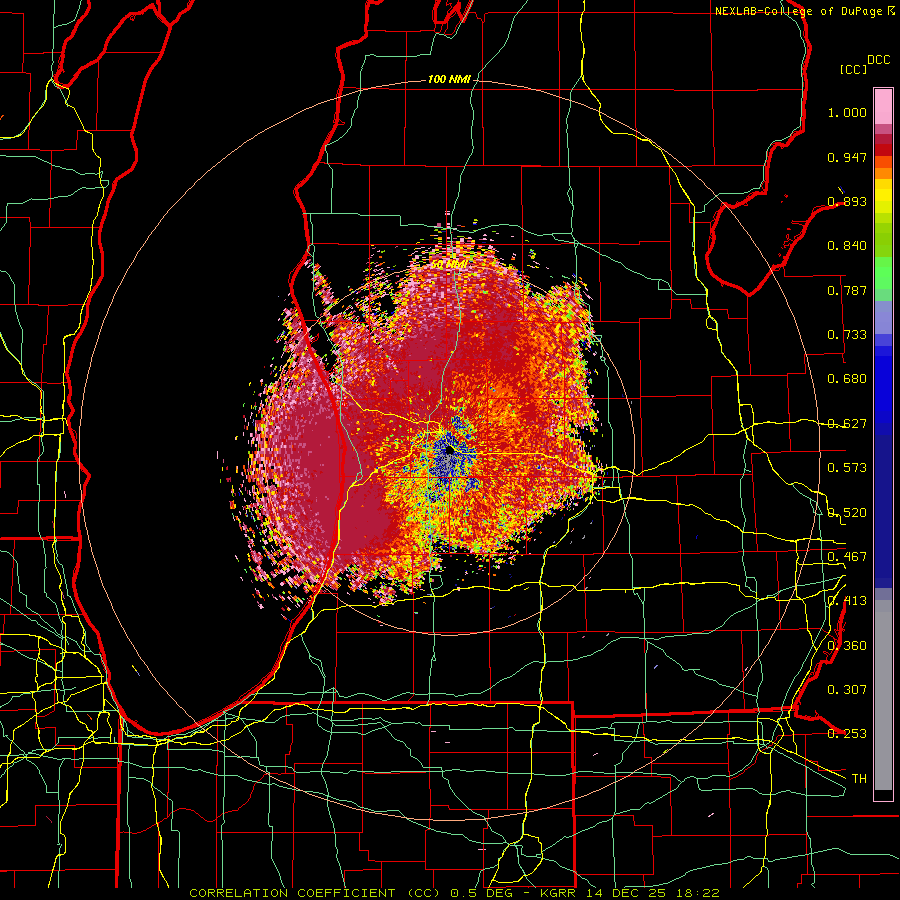Select the 0.893 color scale value
Viewport: 900px width, 900px height.
coord(847,201)
